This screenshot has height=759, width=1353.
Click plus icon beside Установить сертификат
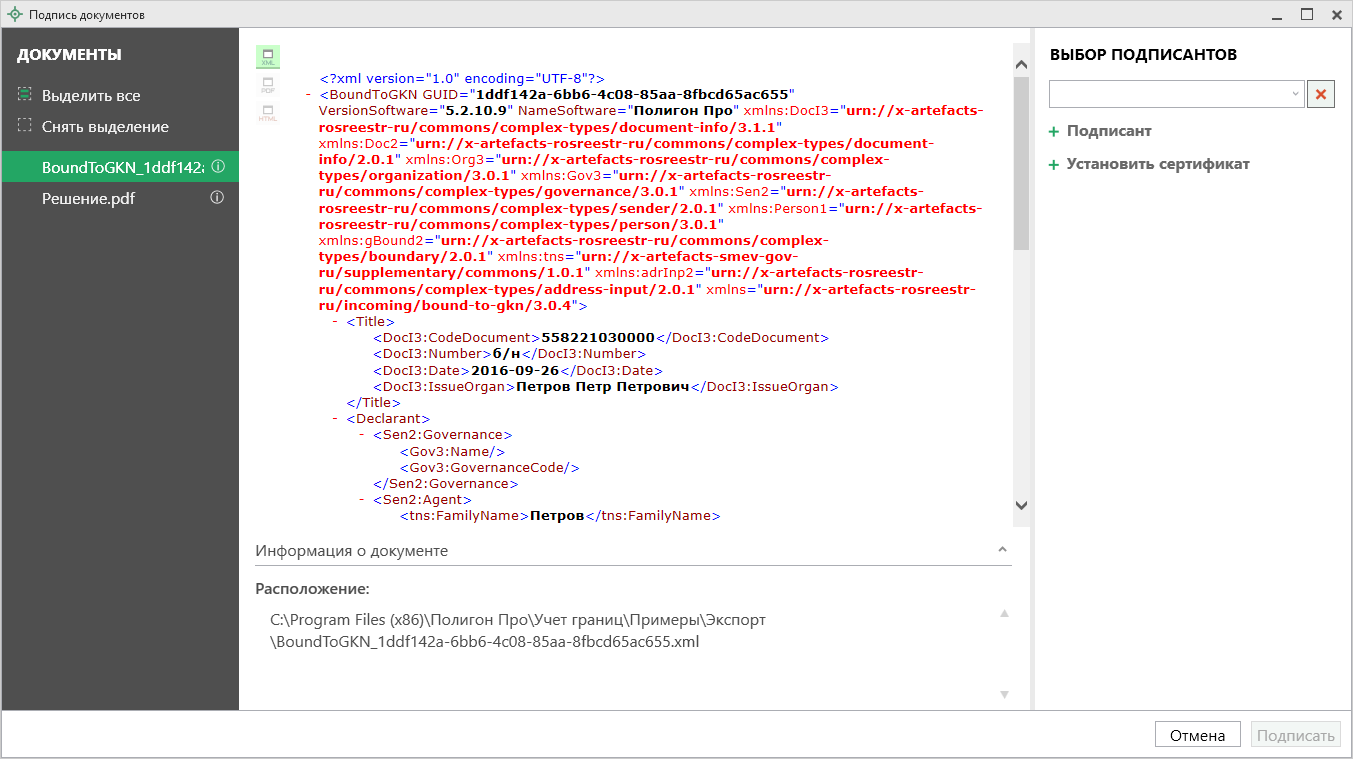(1053, 165)
